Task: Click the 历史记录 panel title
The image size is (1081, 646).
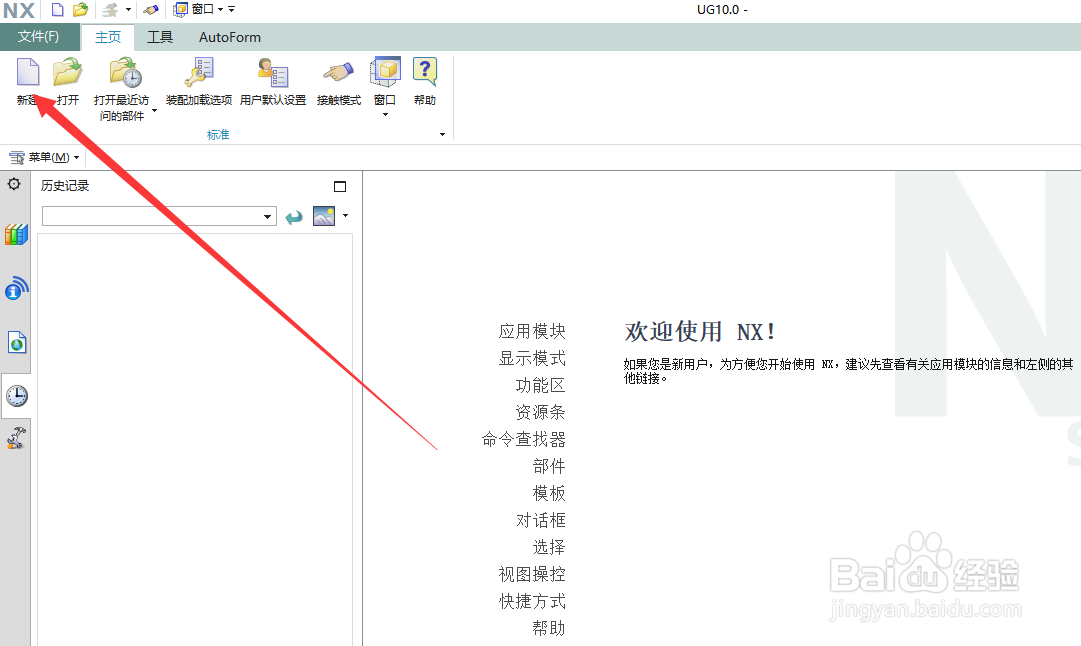Action: point(65,185)
